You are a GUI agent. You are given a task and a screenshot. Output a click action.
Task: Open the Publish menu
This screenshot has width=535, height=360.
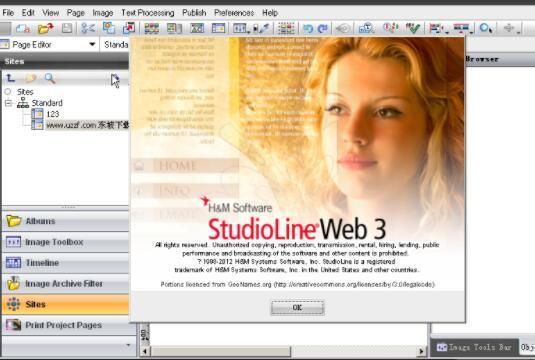pos(194,13)
